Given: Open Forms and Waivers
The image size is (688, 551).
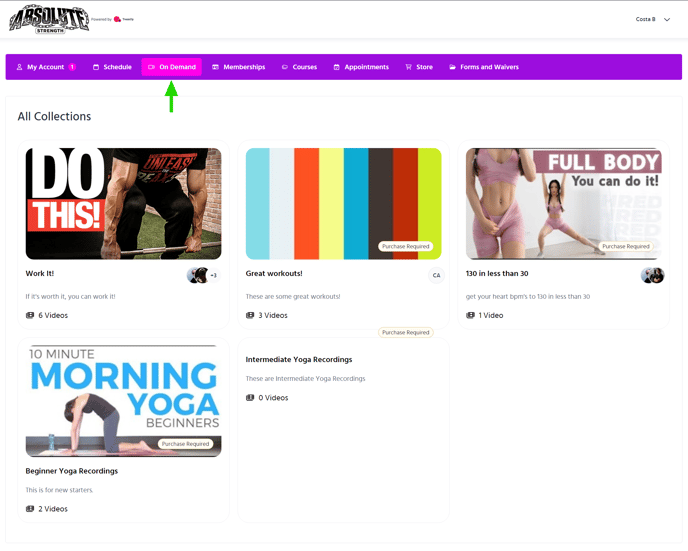Looking at the screenshot, I should (484, 67).
